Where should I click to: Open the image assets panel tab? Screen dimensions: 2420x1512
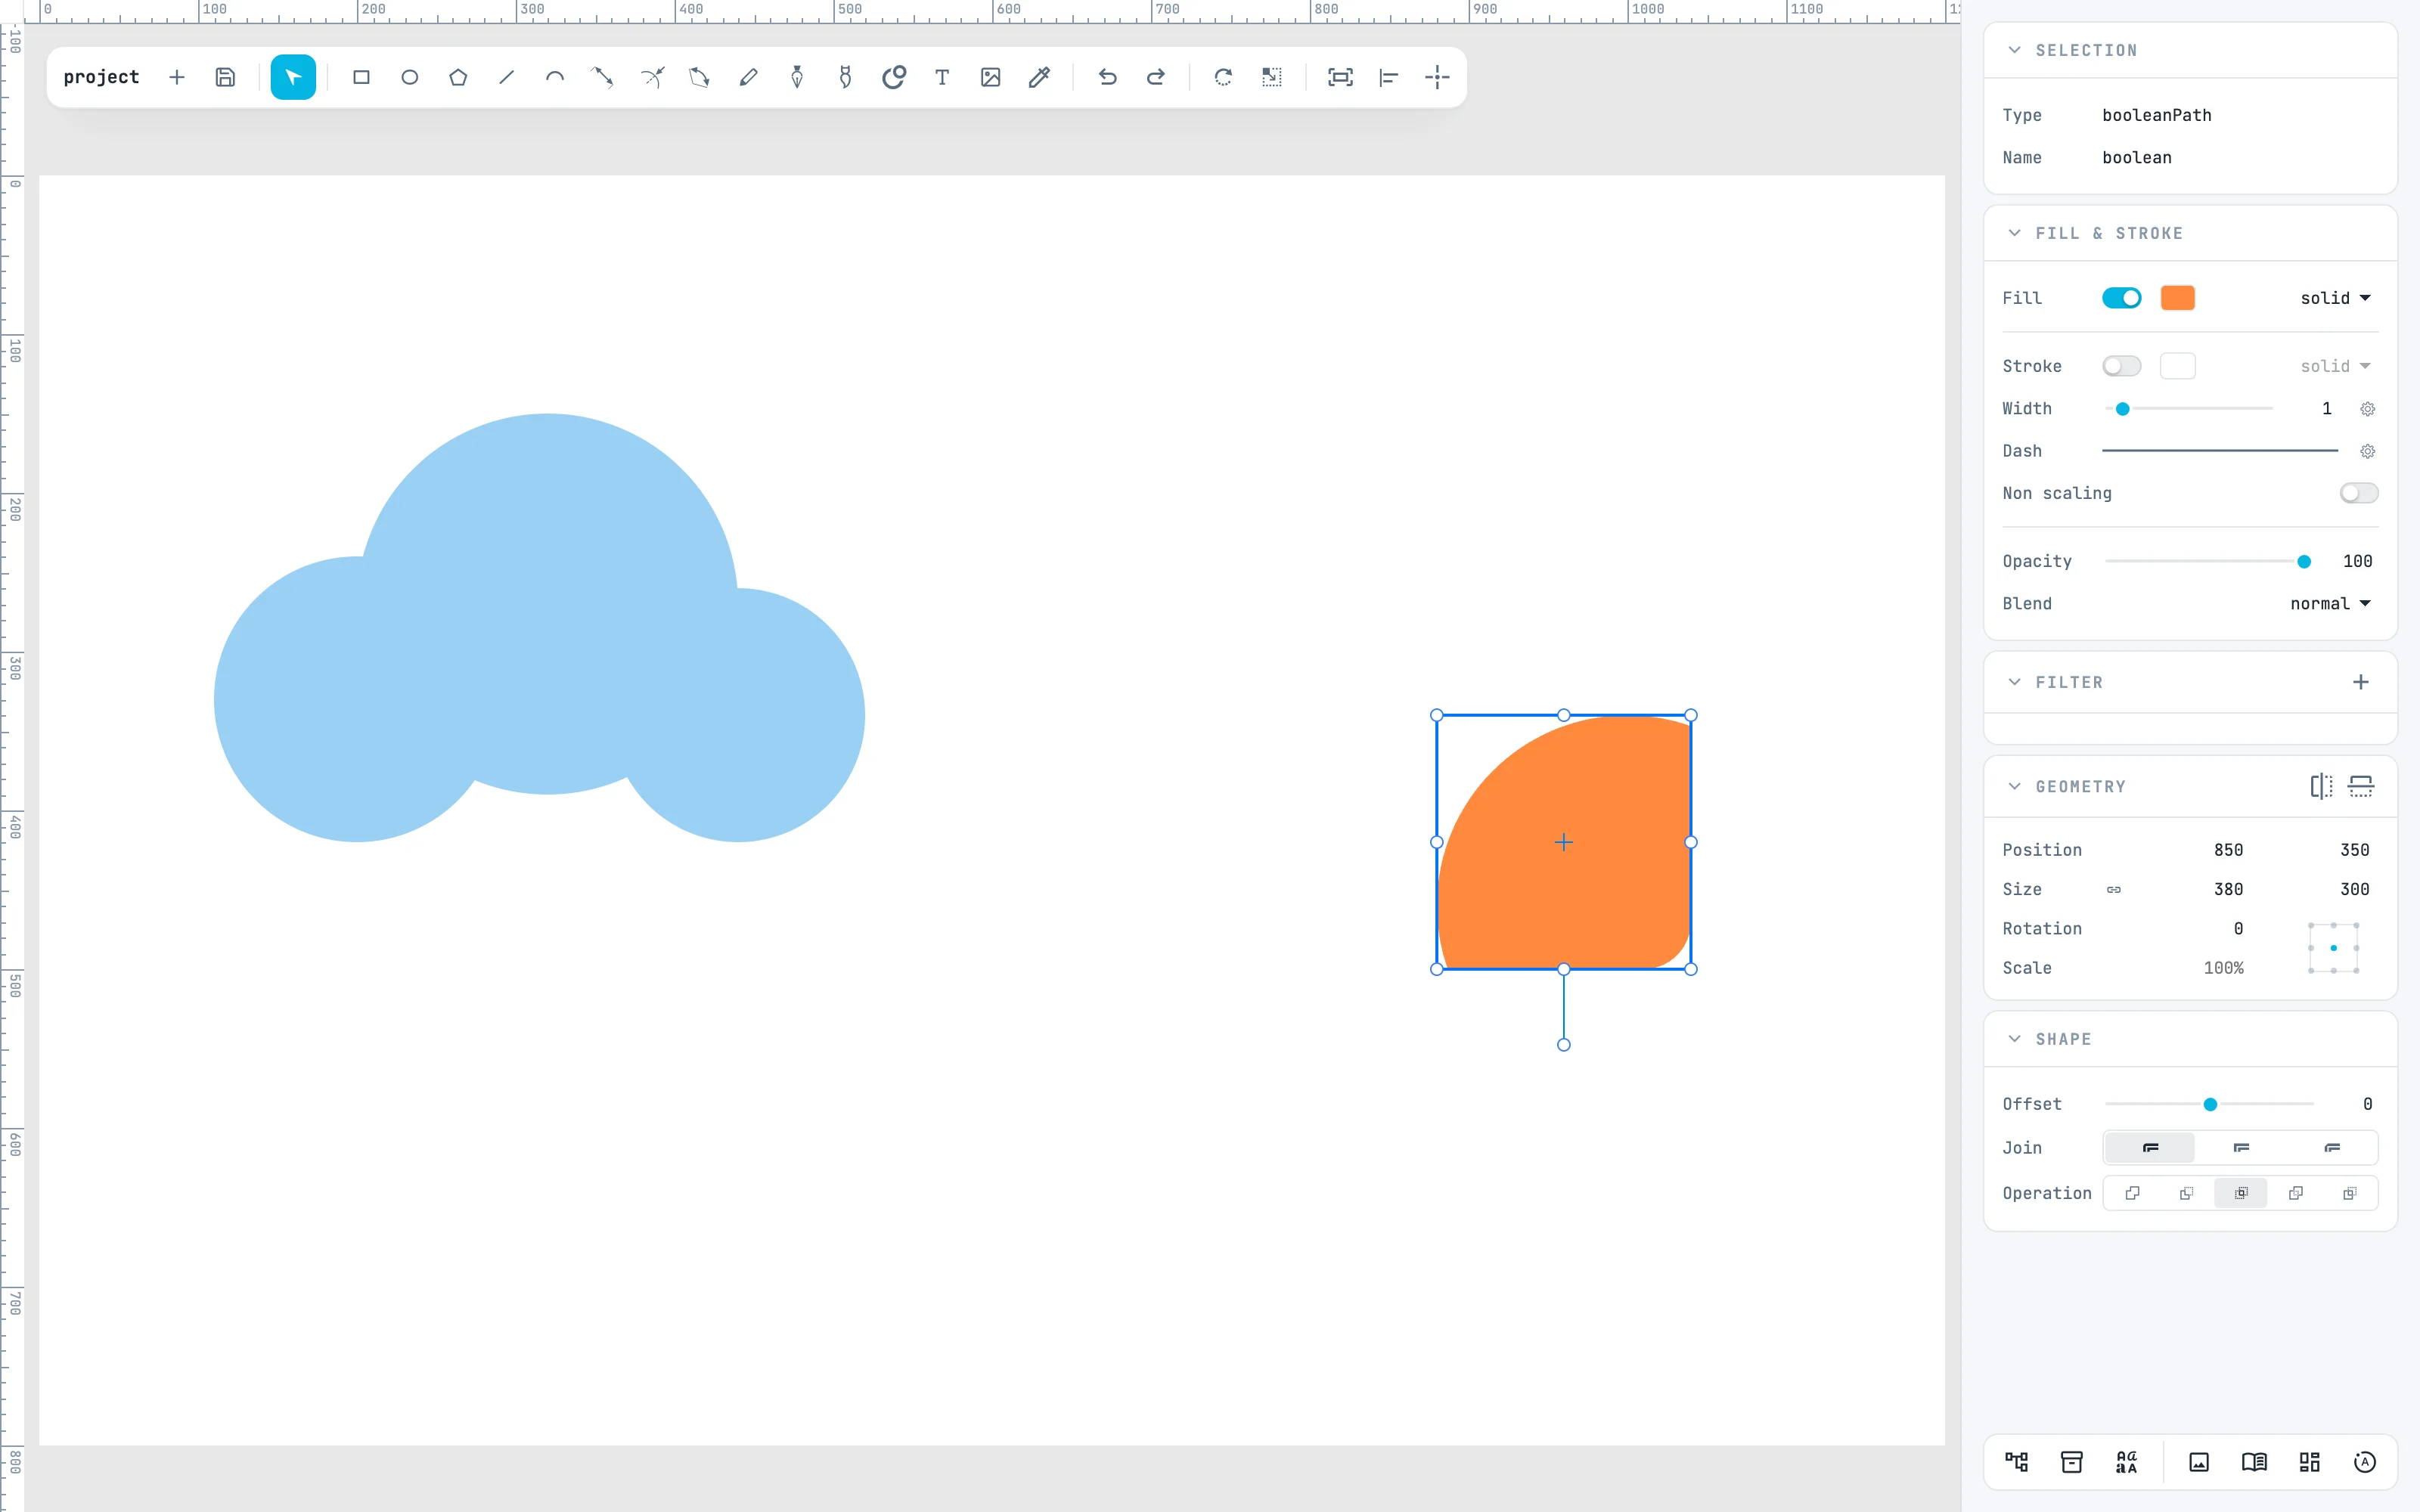[2199, 1462]
